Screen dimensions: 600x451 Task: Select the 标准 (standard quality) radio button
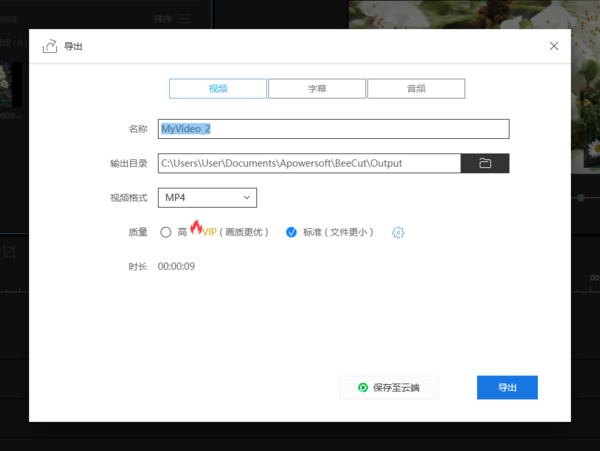coord(292,232)
